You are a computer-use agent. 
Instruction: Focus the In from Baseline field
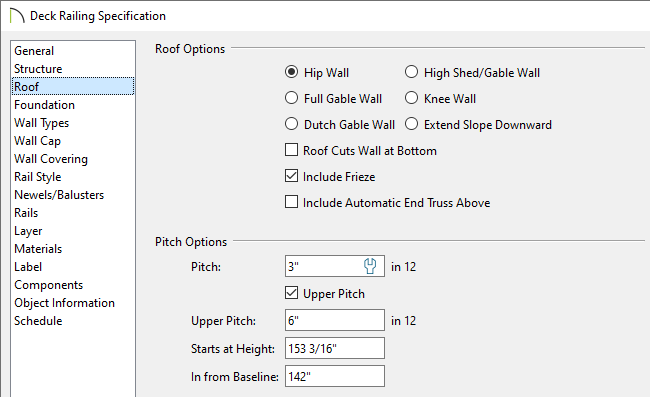tap(335, 376)
